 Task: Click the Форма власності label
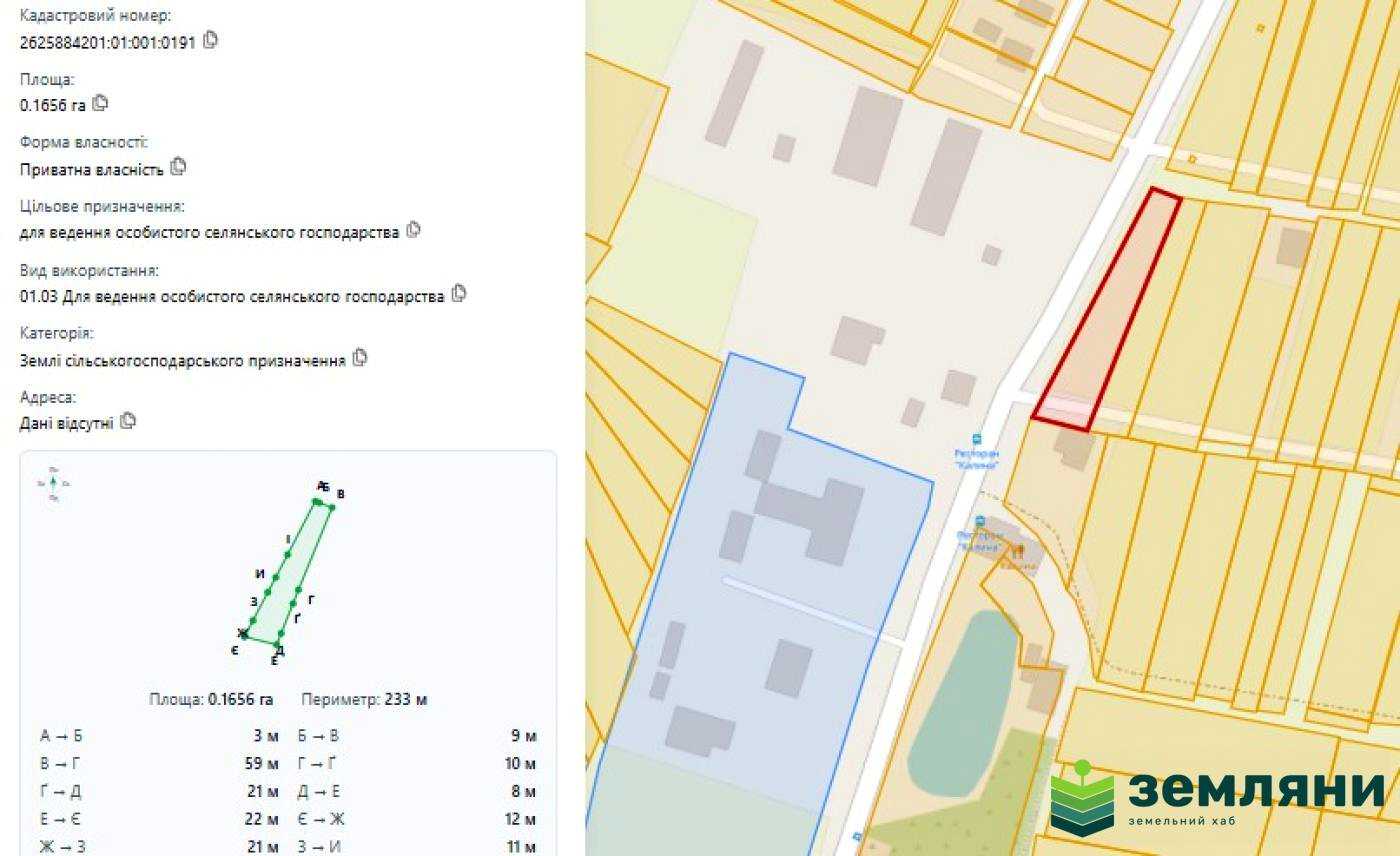coord(84,143)
